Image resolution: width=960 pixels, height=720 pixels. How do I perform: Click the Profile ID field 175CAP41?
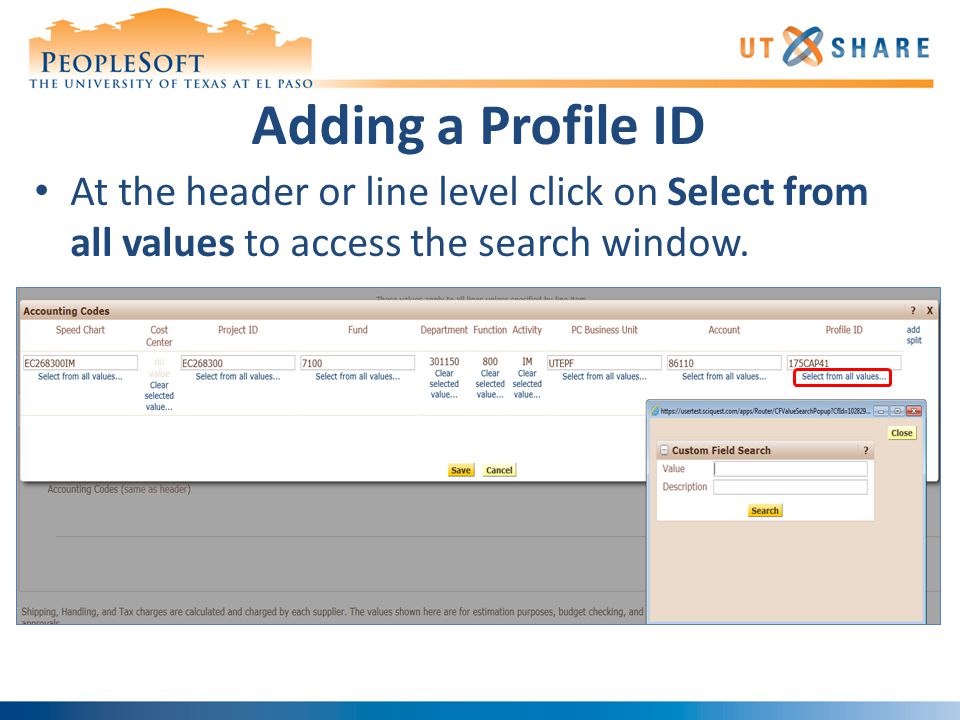844,362
